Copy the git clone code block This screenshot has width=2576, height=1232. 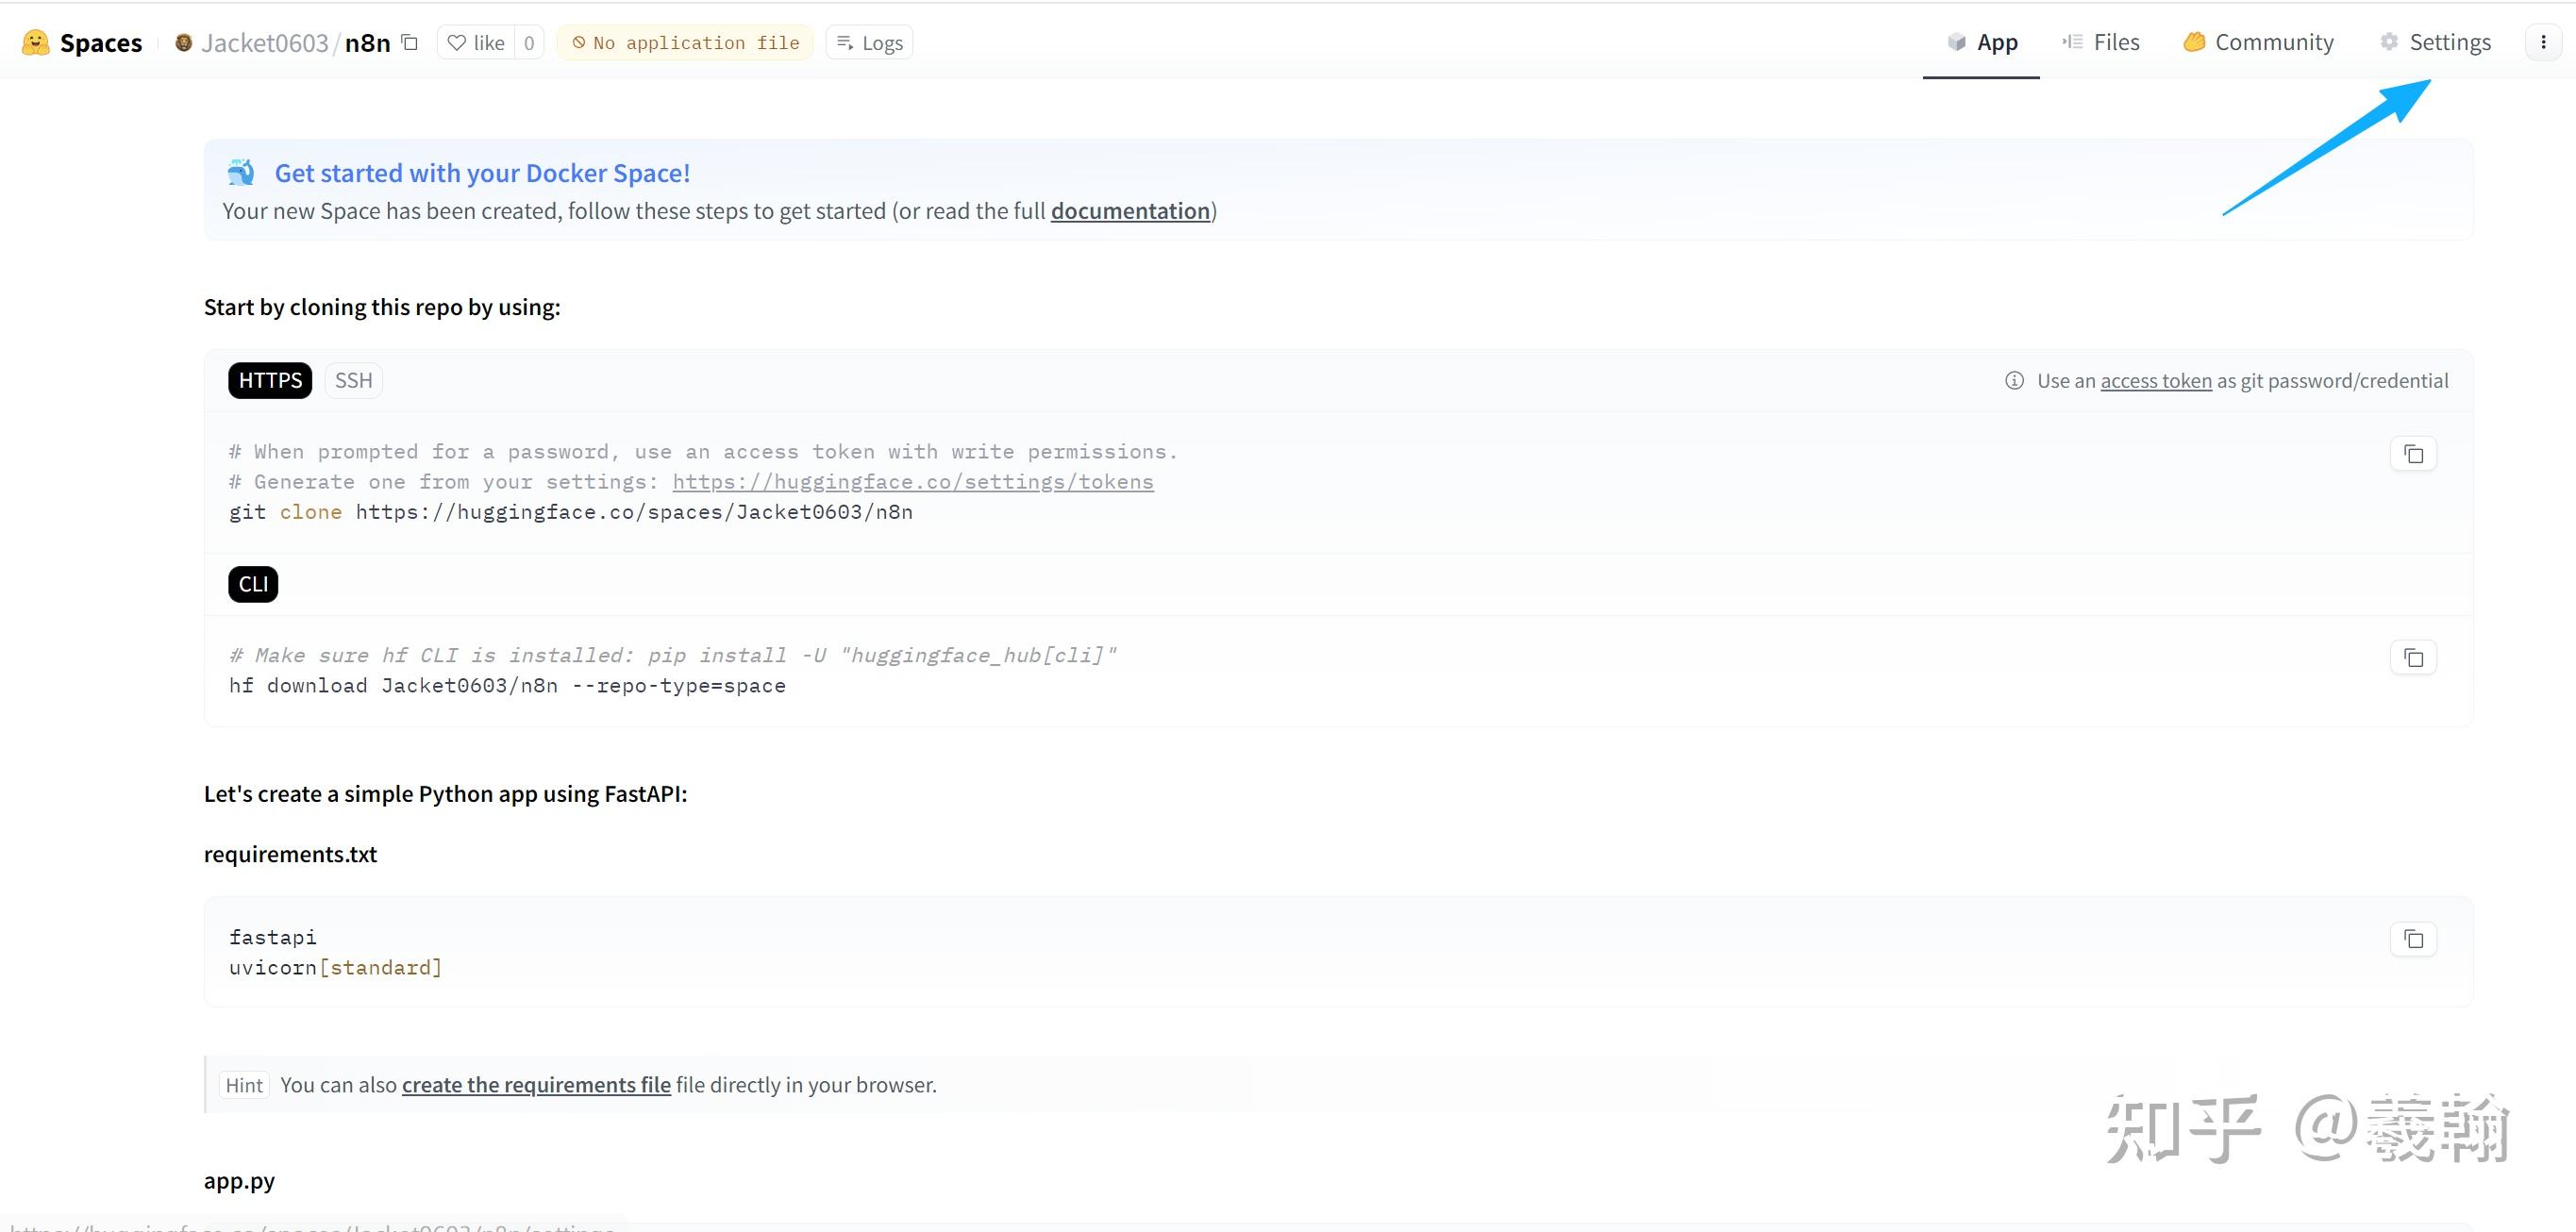point(2413,454)
